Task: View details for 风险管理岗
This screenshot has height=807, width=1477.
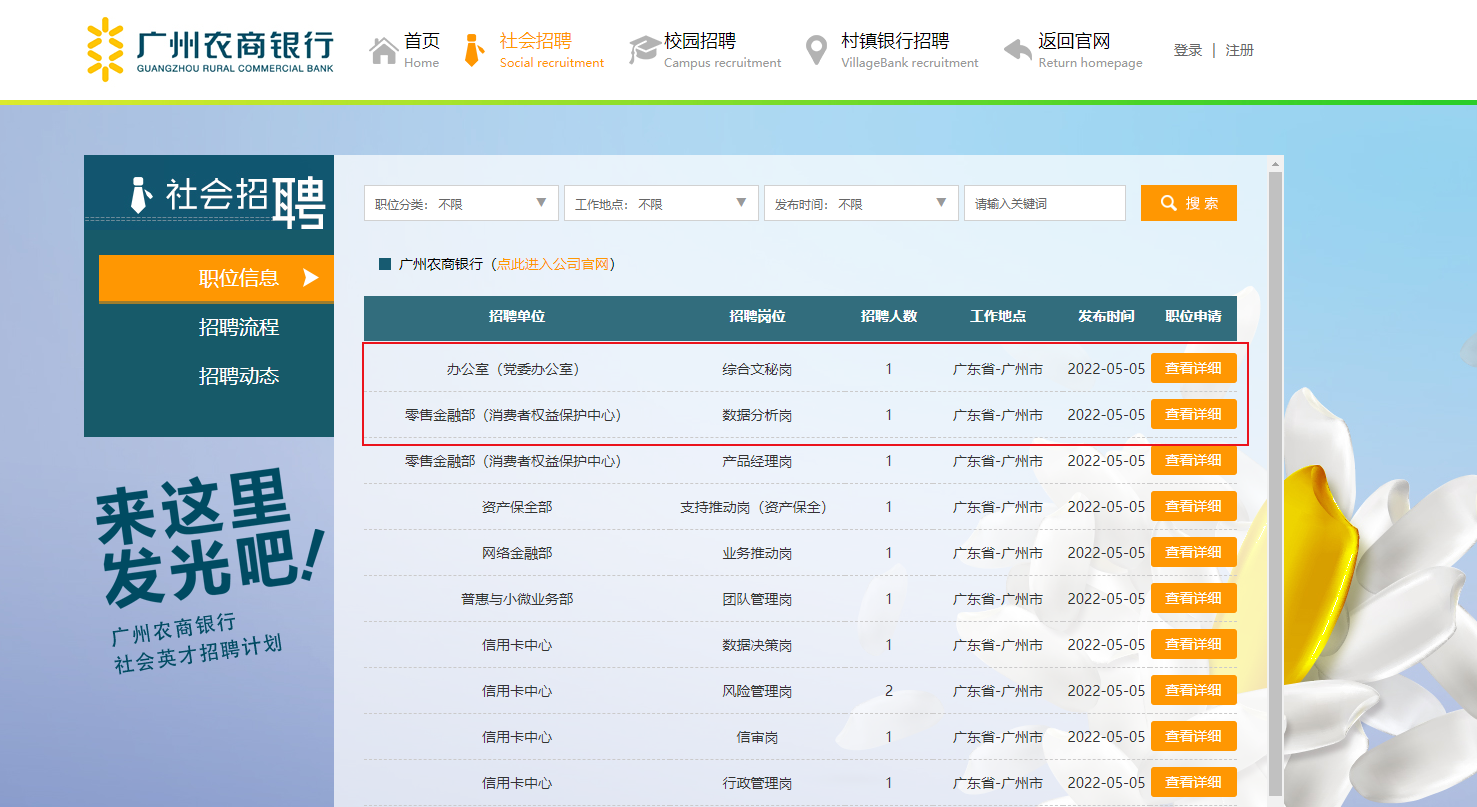Action: click(x=1194, y=690)
